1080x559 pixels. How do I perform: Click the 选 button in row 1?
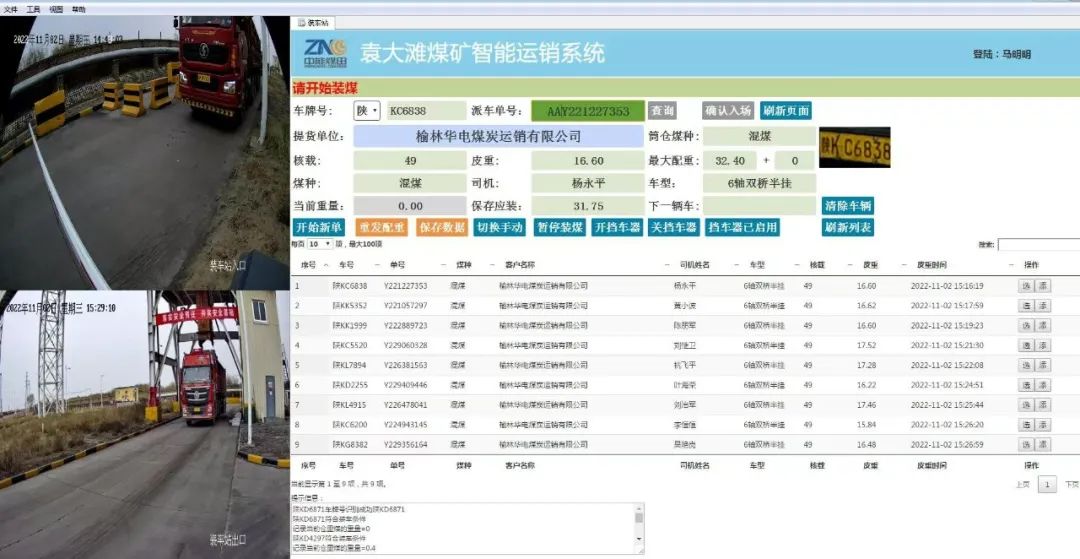pos(1025,286)
